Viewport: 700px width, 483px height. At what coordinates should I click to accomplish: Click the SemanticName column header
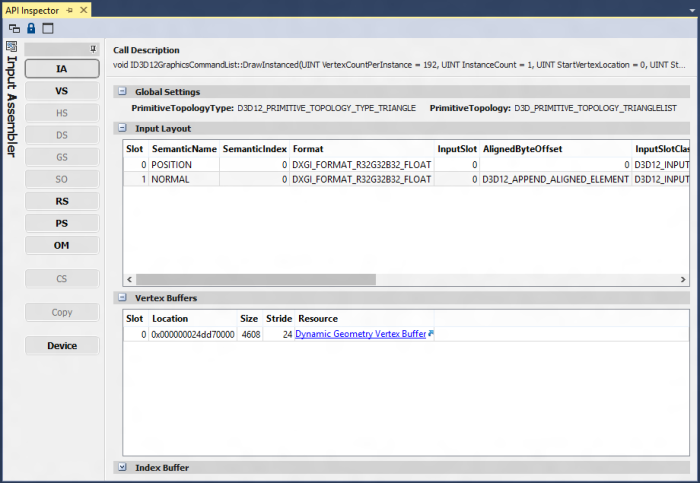[x=184, y=149]
